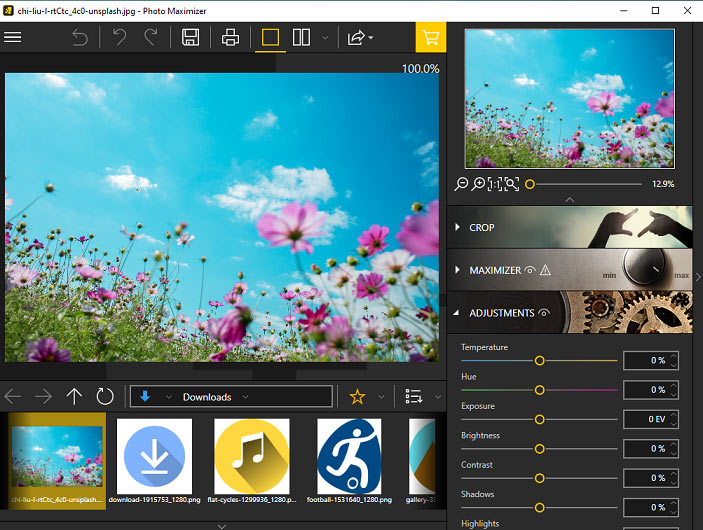Screen dimensions: 703x530
Task: Click the Exposure slider handle
Action: tap(539, 419)
